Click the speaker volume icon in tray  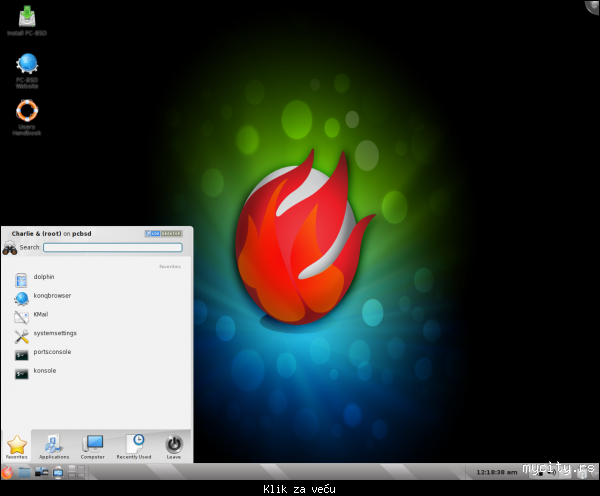coord(553,473)
